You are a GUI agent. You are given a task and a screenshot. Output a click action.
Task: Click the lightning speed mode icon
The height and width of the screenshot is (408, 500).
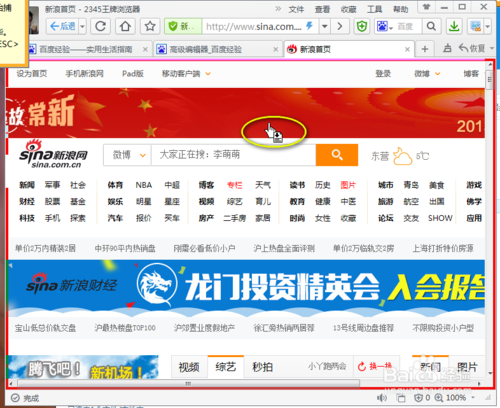[310, 26]
